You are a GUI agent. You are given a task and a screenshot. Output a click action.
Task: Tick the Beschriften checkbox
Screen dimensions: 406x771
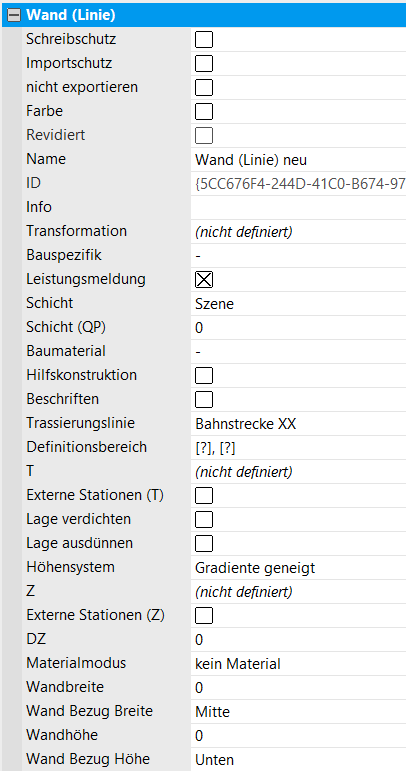click(204, 400)
